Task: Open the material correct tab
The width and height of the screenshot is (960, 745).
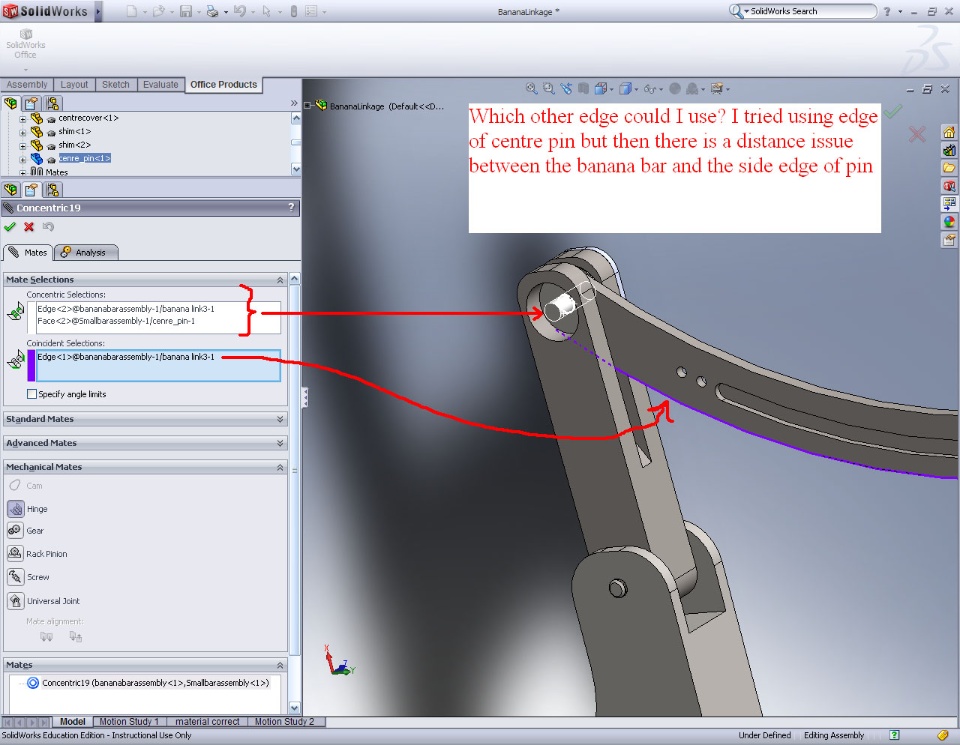Action: [x=207, y=722]
